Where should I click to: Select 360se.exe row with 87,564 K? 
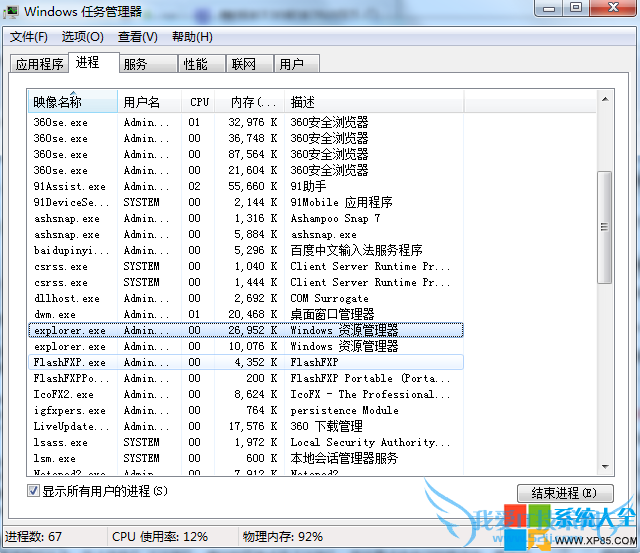(246, 154)
